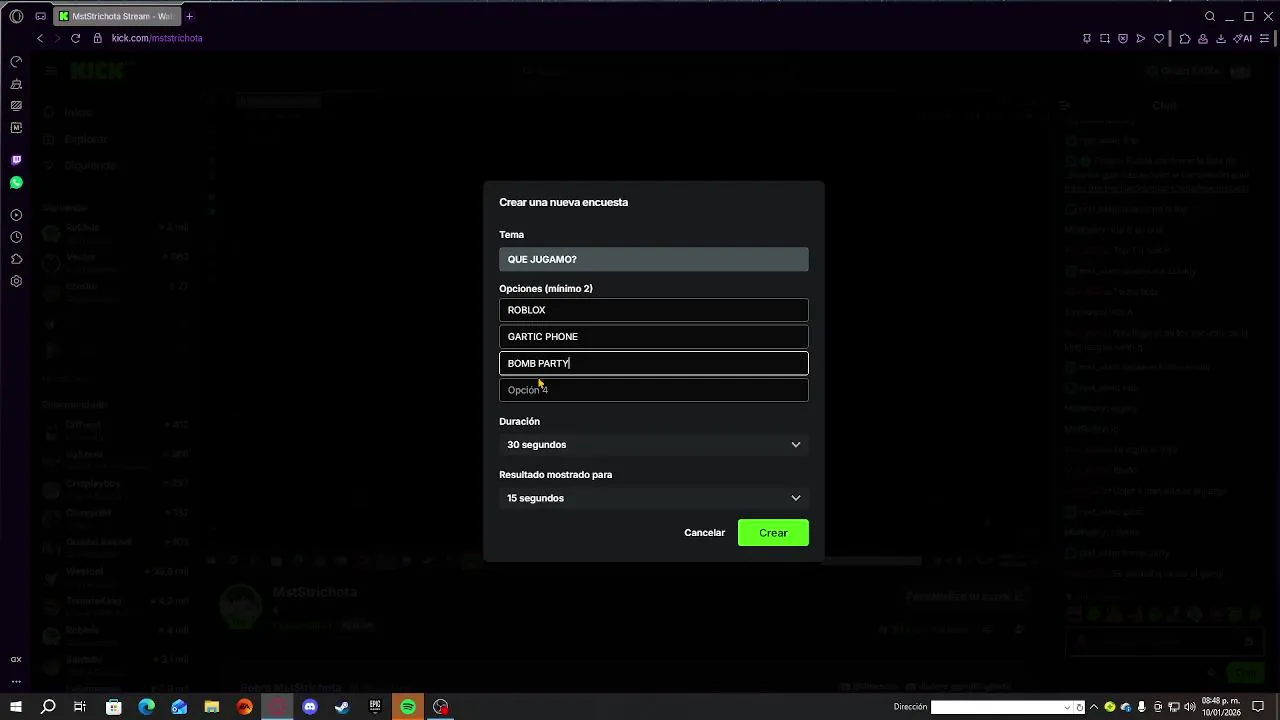Open WhatsApp in the Opera GX sidebar
This screenshot has width=1280, height=720.
click(16, 183)
